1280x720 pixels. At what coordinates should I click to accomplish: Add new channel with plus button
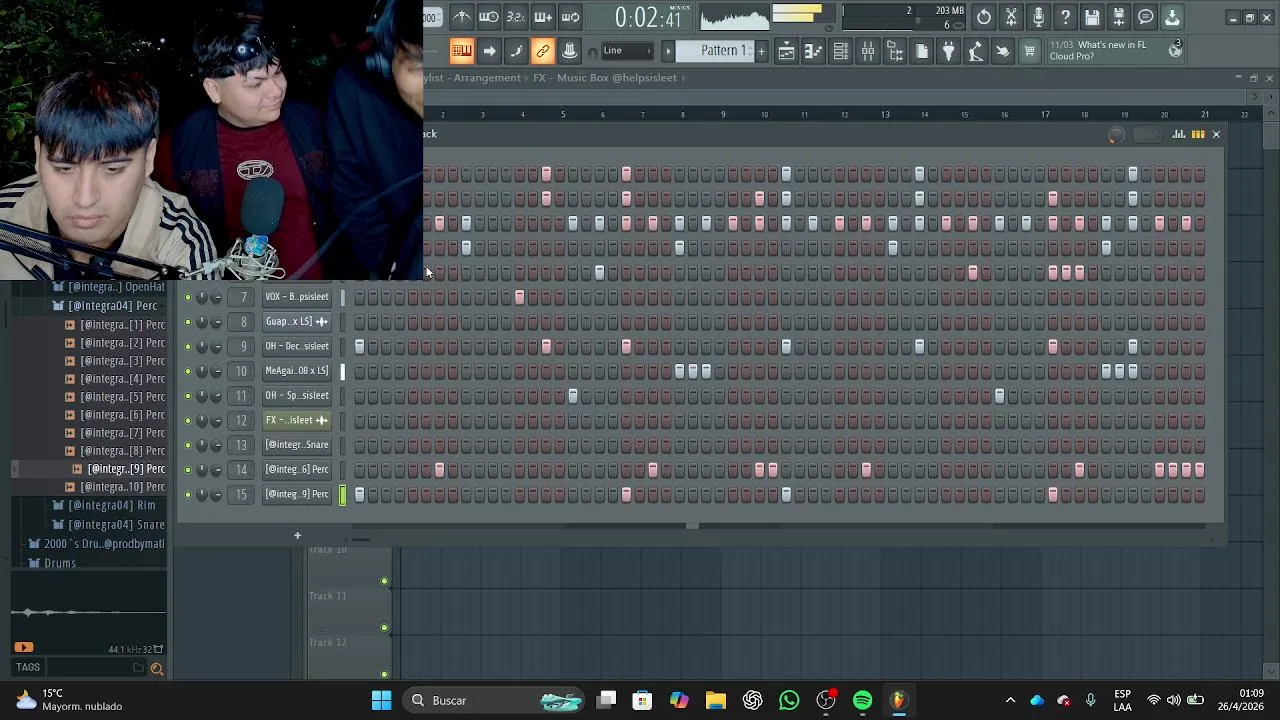point(297,535)
